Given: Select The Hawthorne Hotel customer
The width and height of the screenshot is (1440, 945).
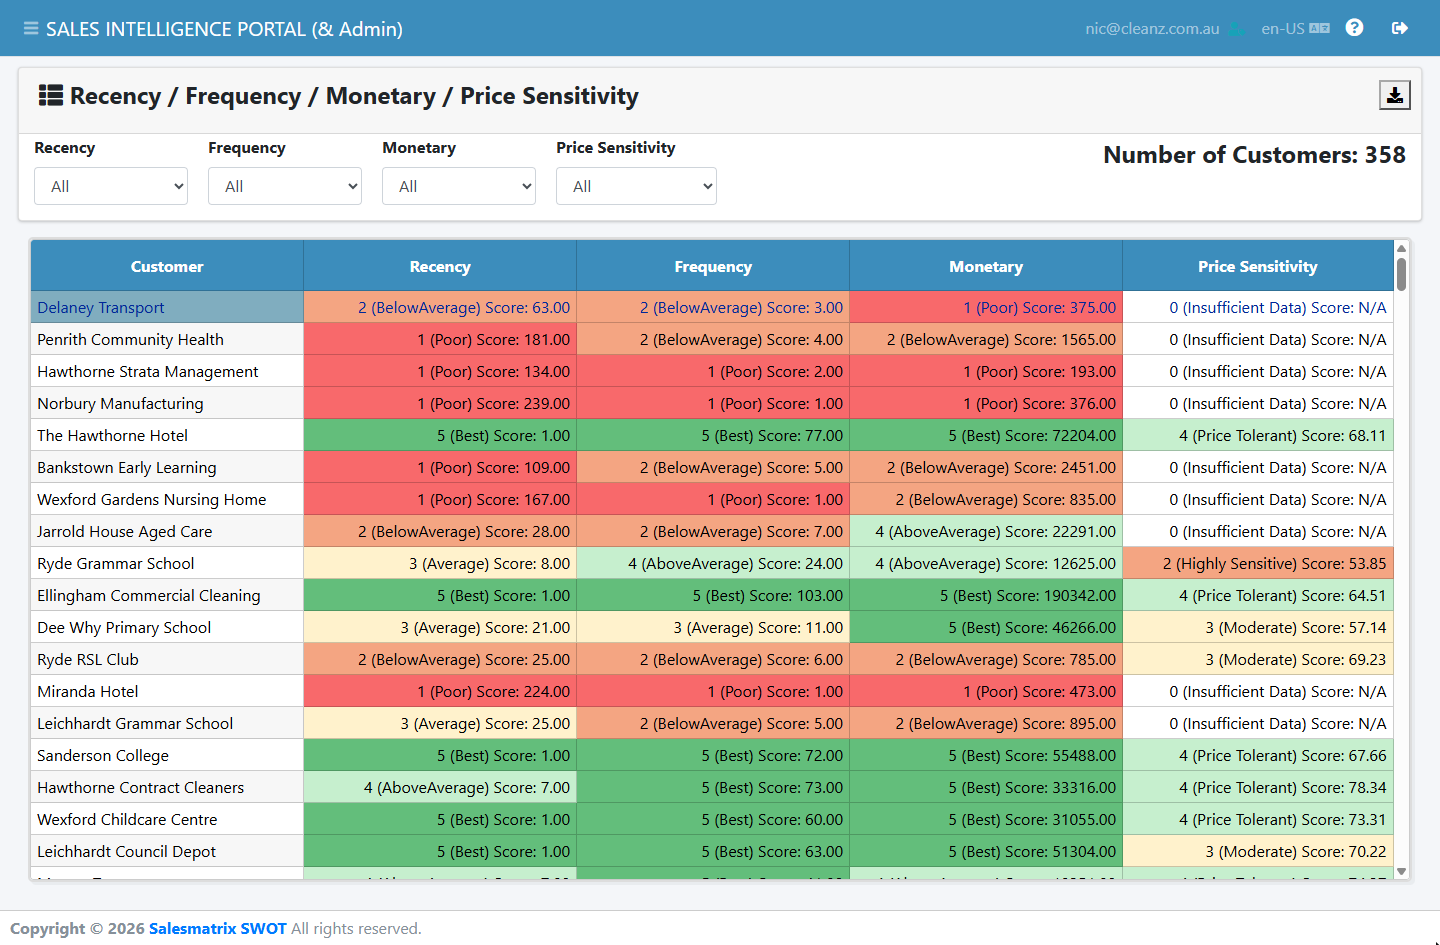Looking at the screenshot, I should pos(167,435).
